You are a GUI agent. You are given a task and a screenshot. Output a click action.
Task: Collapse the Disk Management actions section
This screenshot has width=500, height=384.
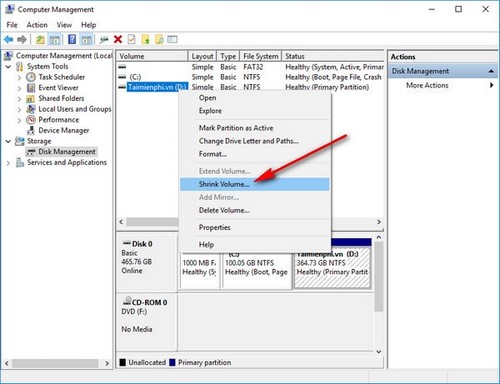click(x=491, y=71)
